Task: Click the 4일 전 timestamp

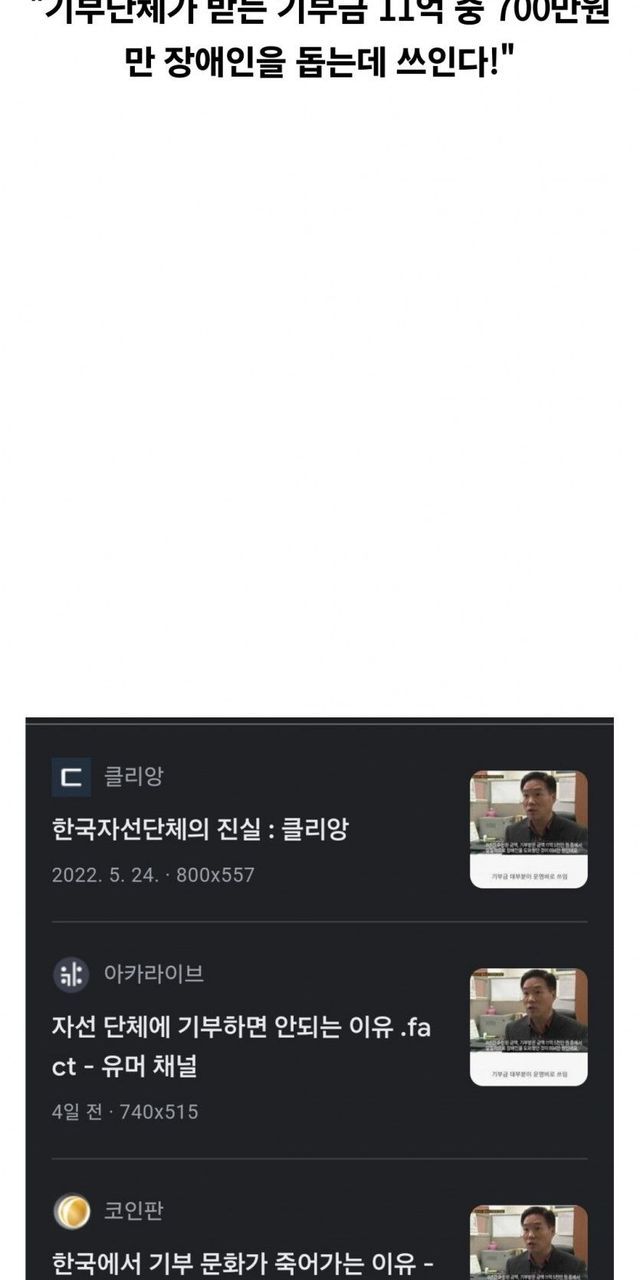Action: tap(77, 1111)
